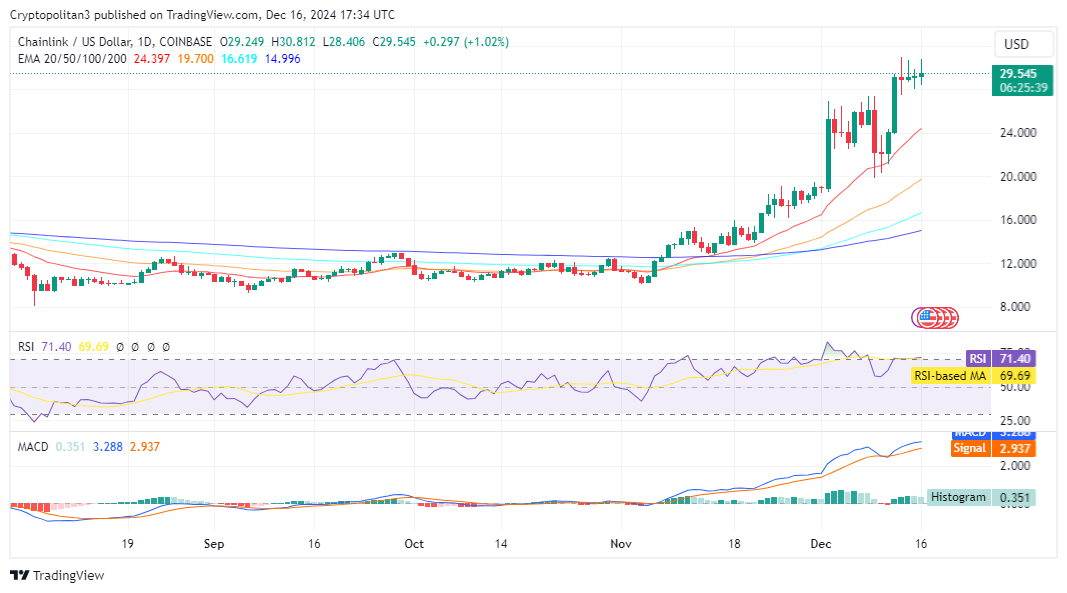
Task: Click the yellow RSI-based MA tag
Action: click(x=950, y=376)
